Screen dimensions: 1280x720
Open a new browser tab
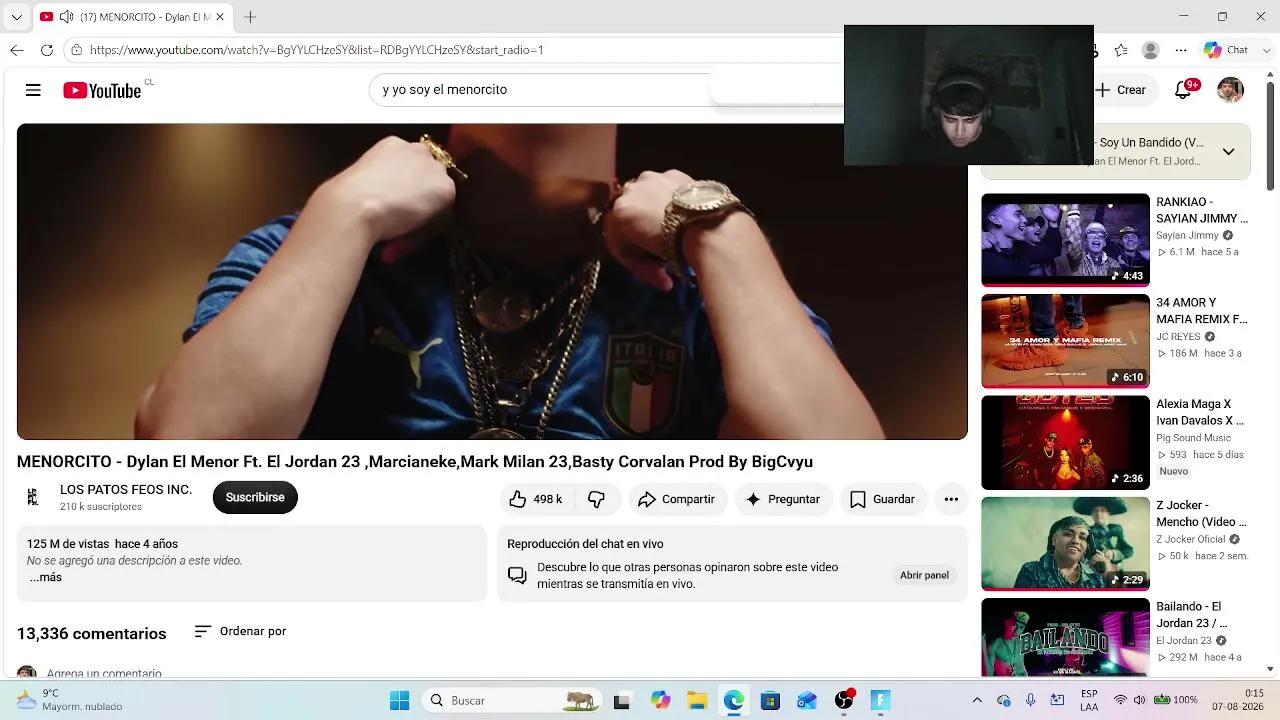click(250, 17)
